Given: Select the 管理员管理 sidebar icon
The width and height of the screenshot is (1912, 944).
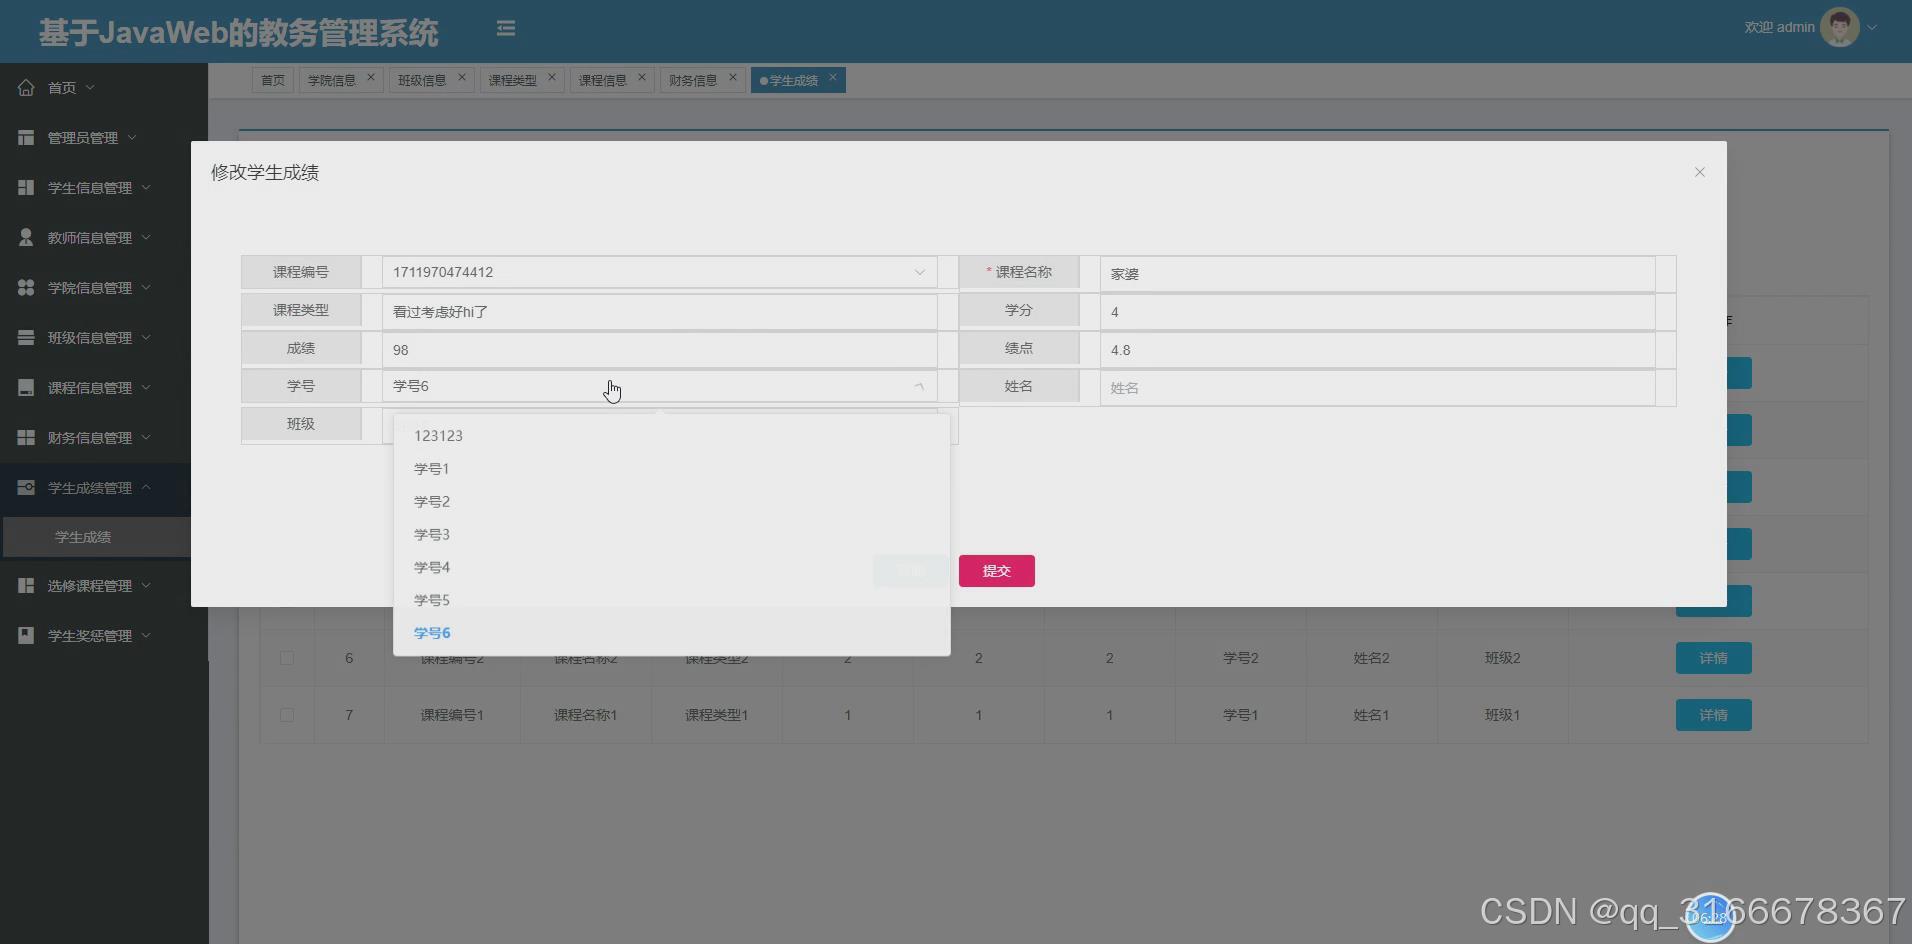Looking at the screenshot, I should coord(26,137).
